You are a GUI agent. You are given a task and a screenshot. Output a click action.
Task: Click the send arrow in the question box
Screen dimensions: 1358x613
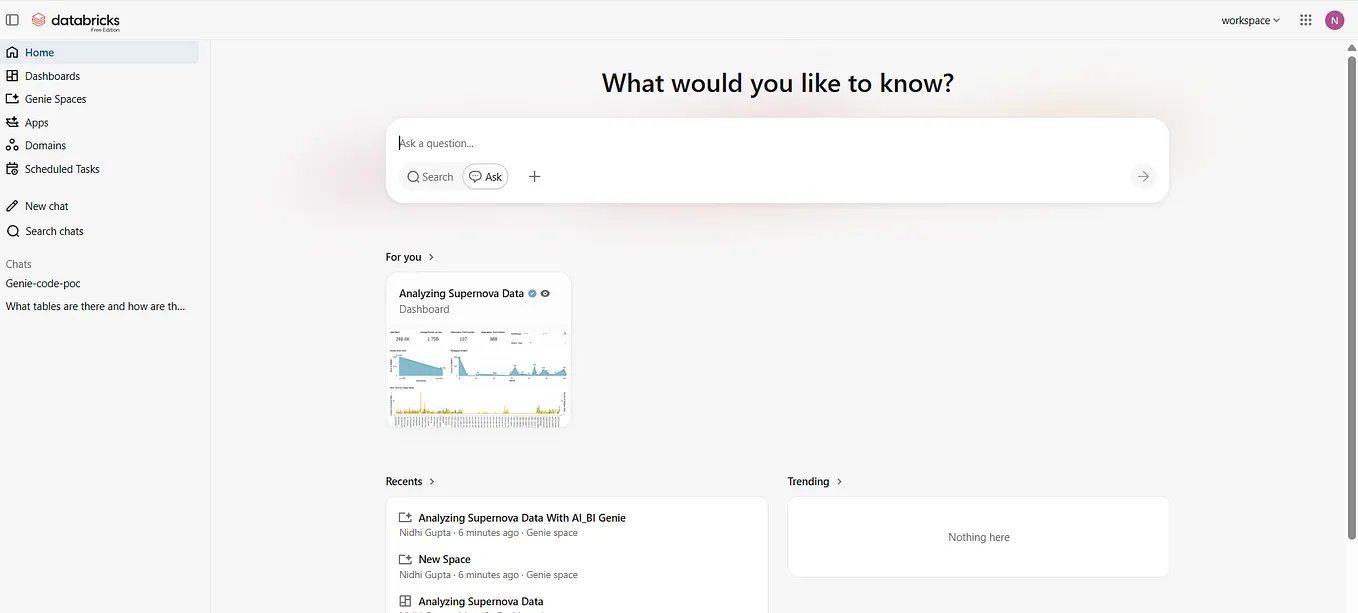tap(1143, 176)
